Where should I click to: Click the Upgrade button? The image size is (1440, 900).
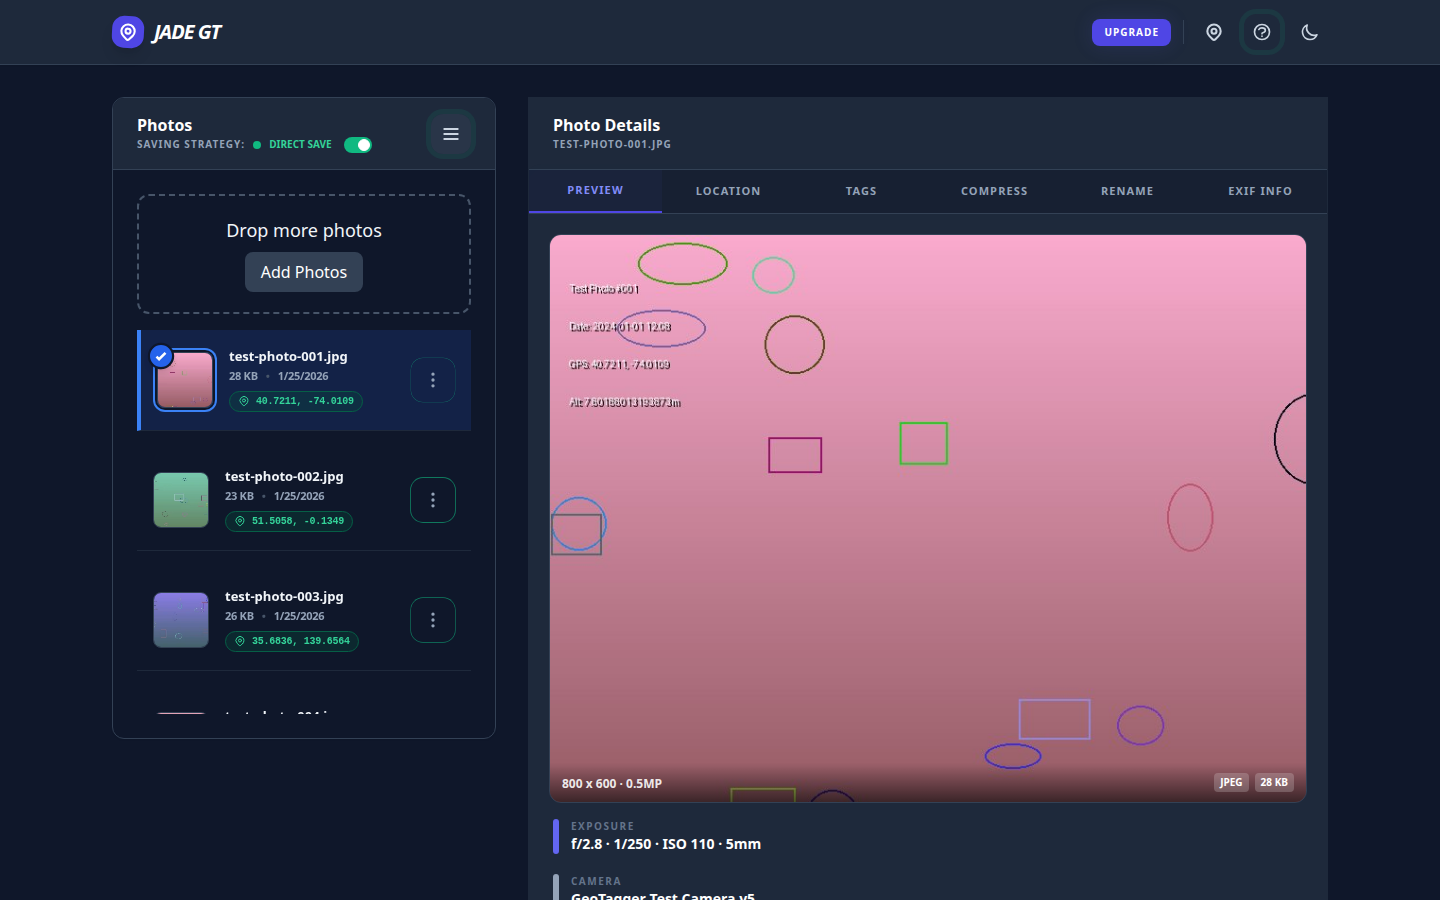point(1131,32)
